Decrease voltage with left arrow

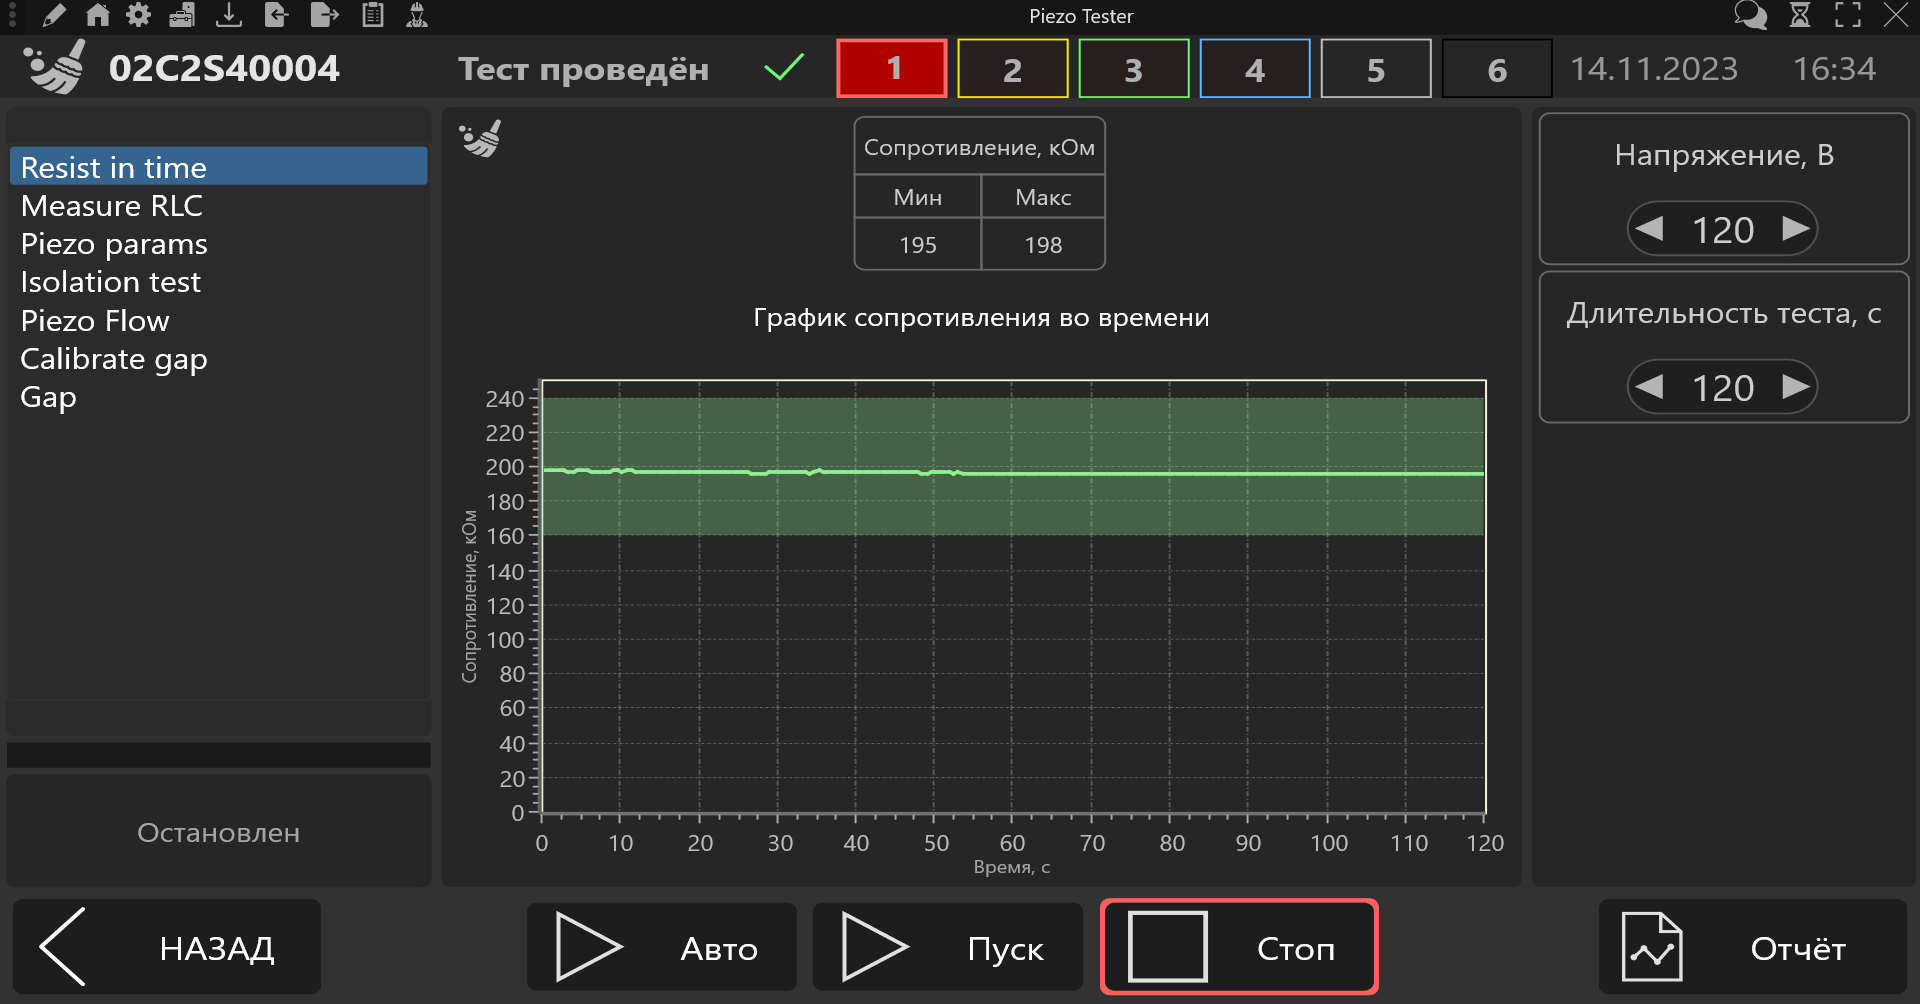[x=1650, y=229]
